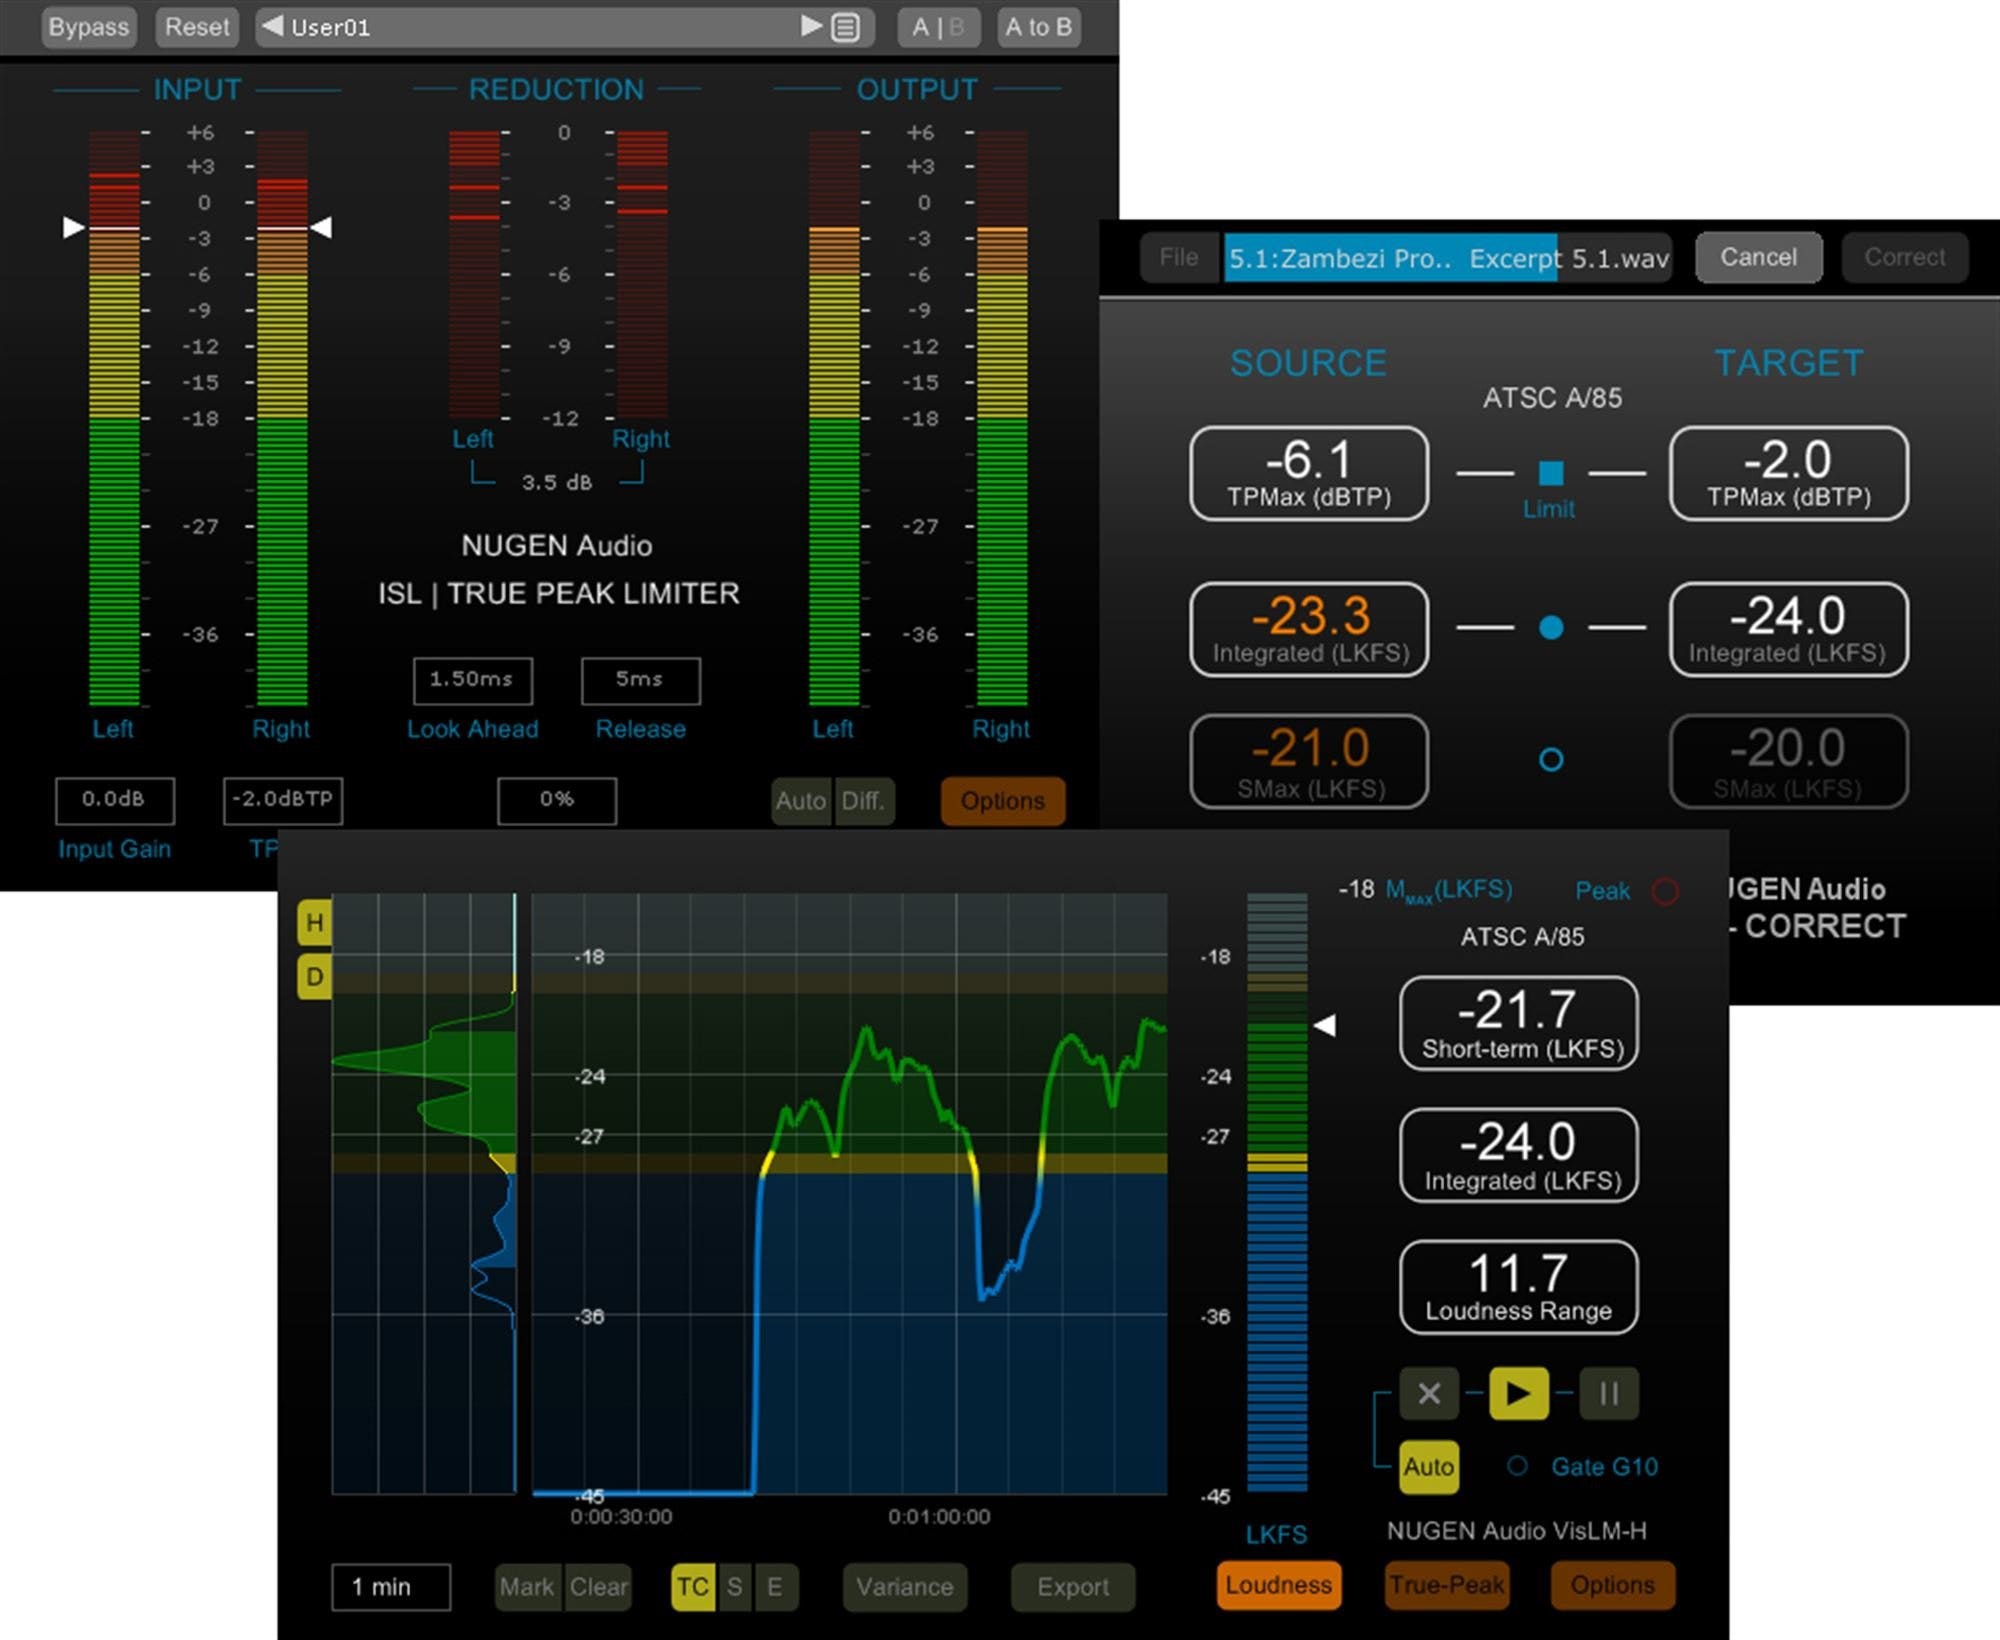Select previous preset arrow beside User01

click(x=272, y=26)
